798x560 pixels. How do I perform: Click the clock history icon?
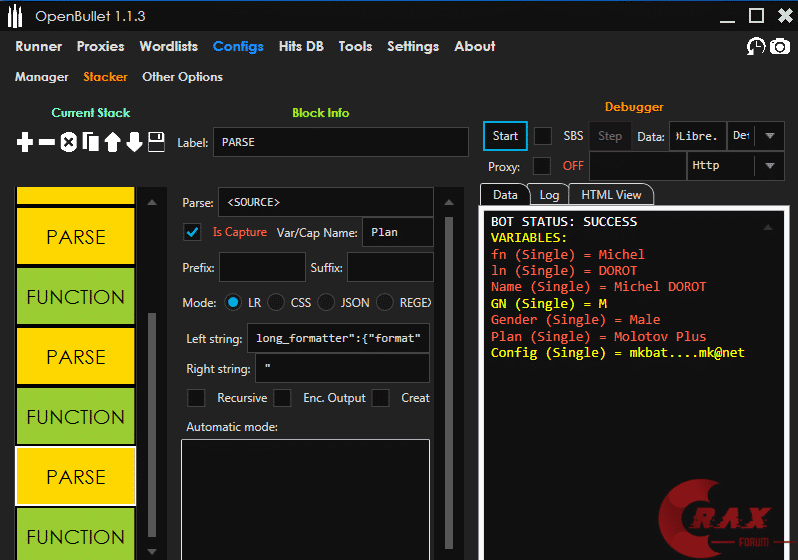756,47
